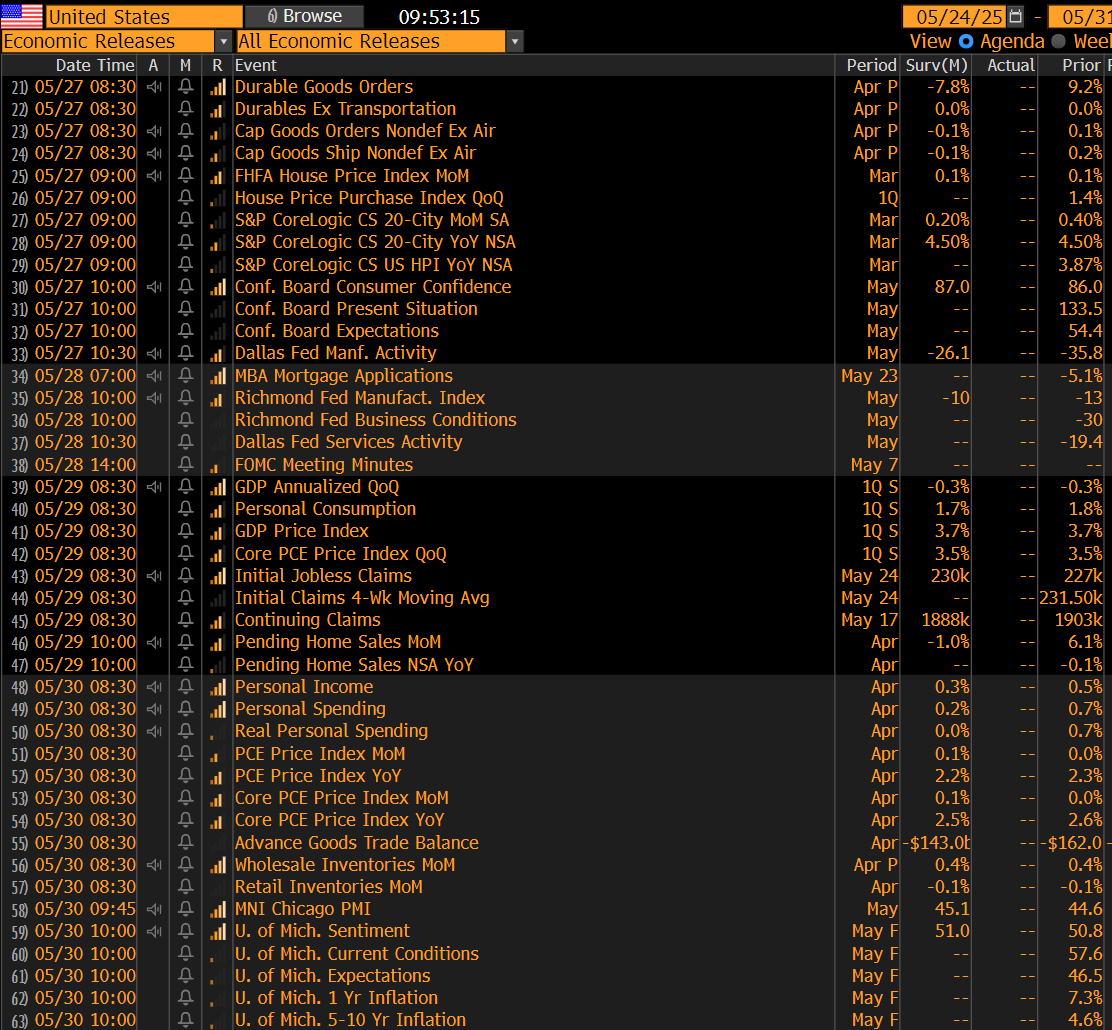Click alert bell for MBA Mortgage Applications

[x=185, y=375]
